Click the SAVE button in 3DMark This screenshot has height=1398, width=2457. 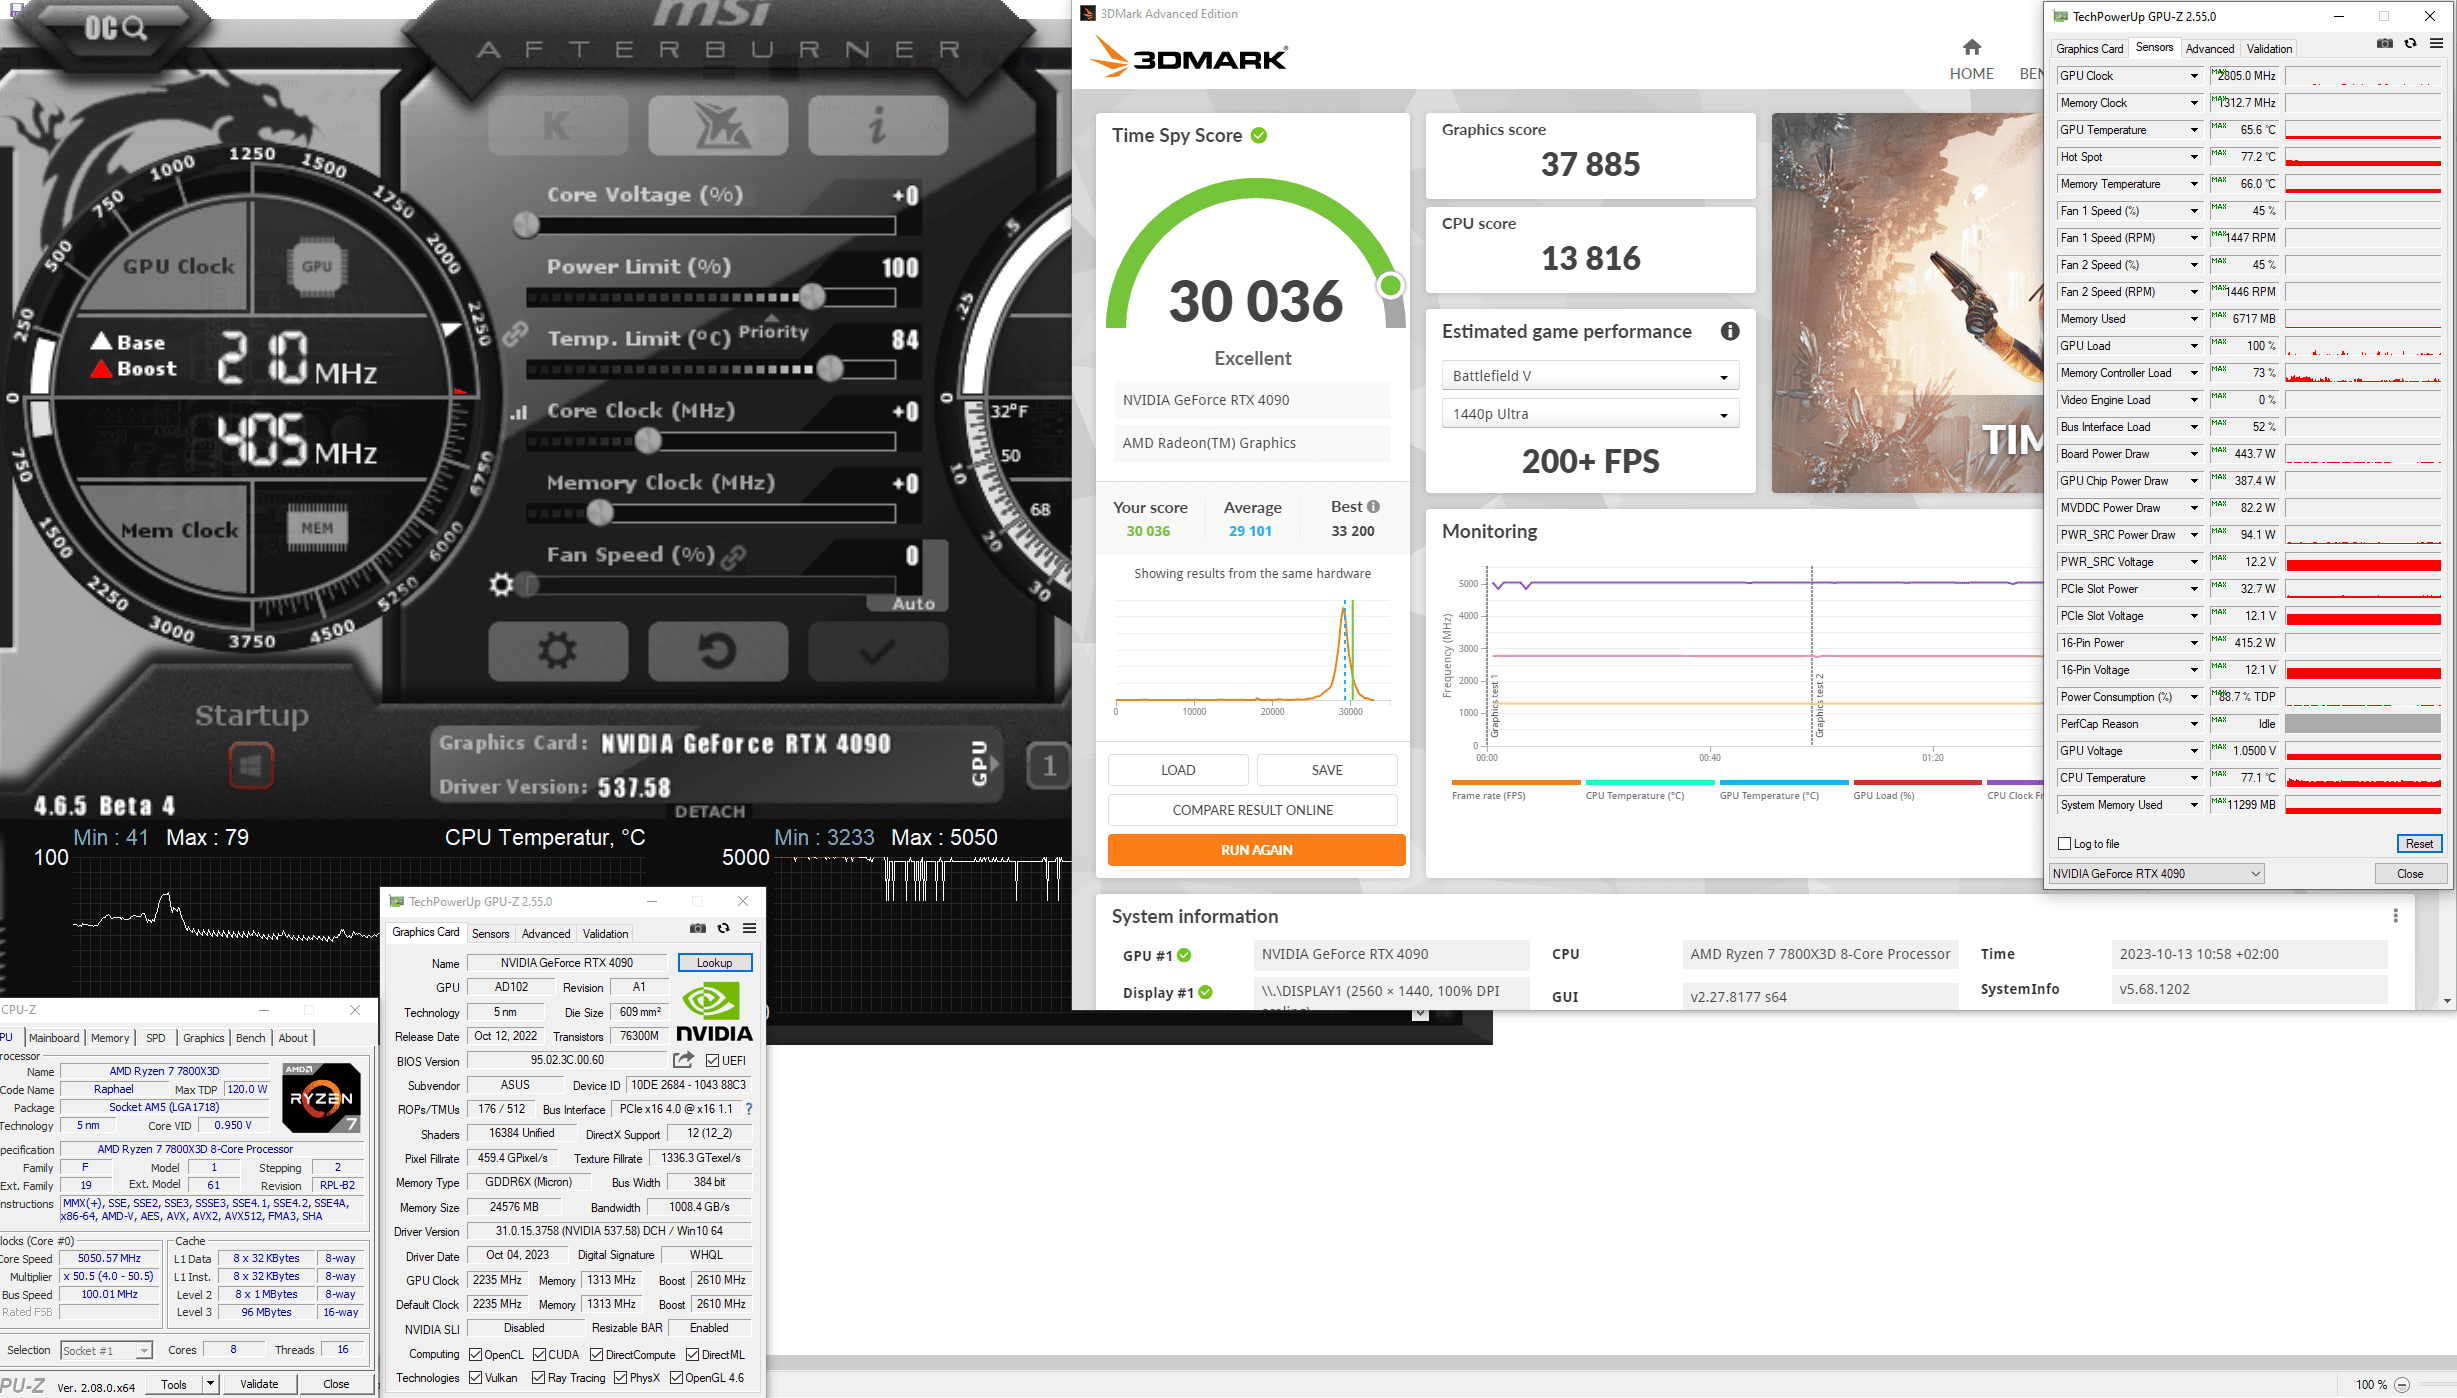[1327, 770]
